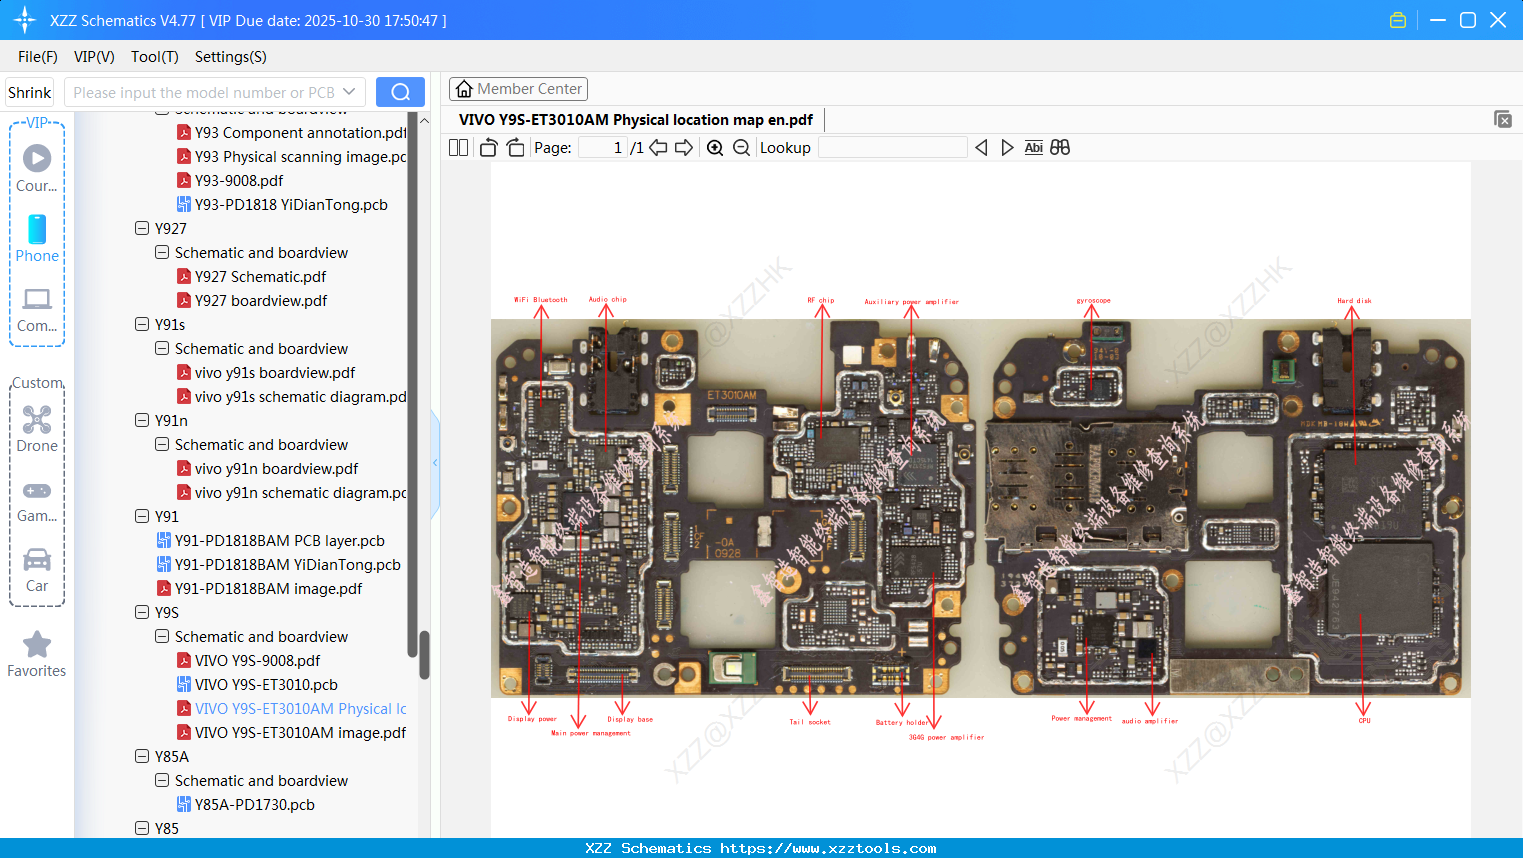
Task: Open Y93-9008.pdf file
Action: click(x=230, y=180)
